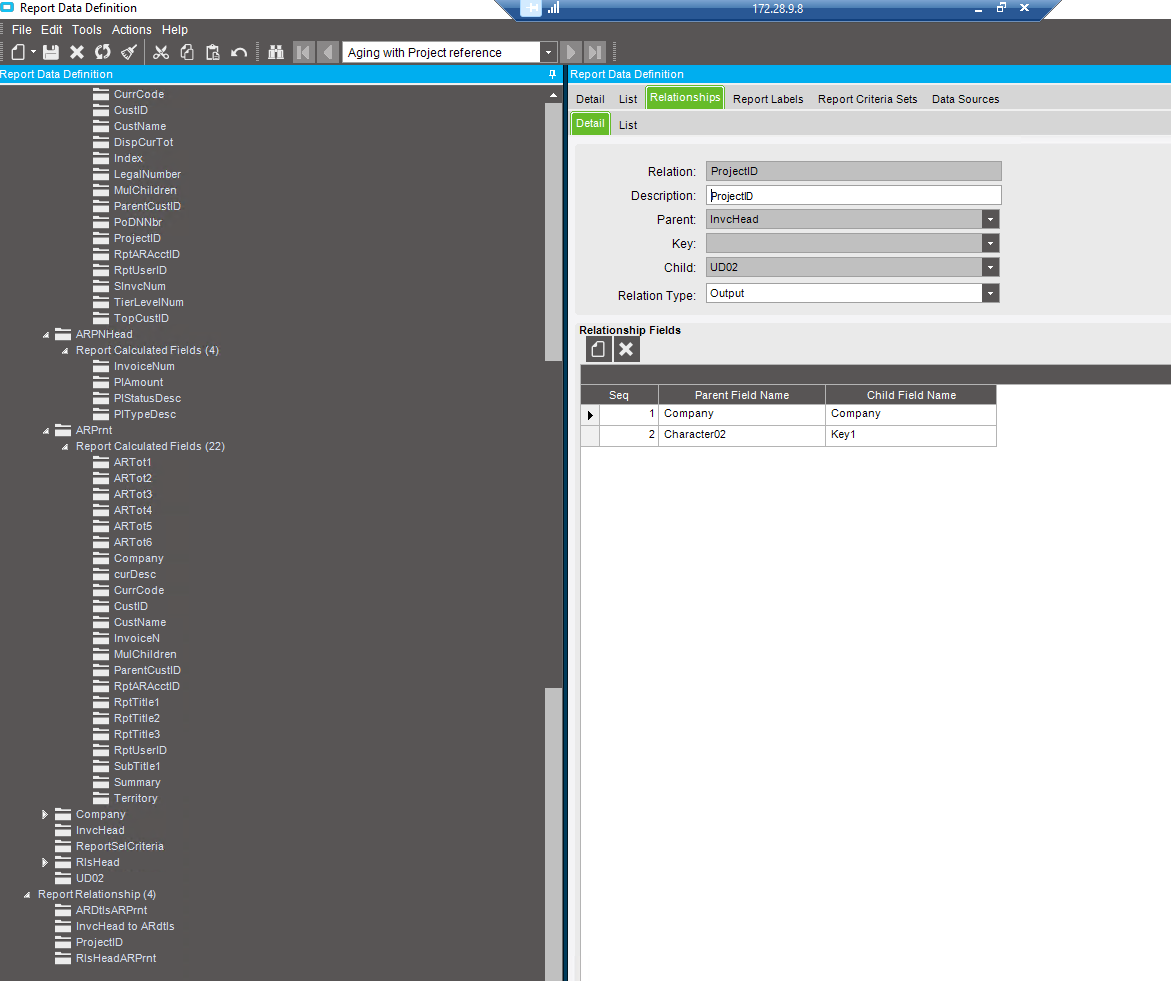Click the signal strength icon in remote bar
The image size is (1171, 981).
[553, 8]
